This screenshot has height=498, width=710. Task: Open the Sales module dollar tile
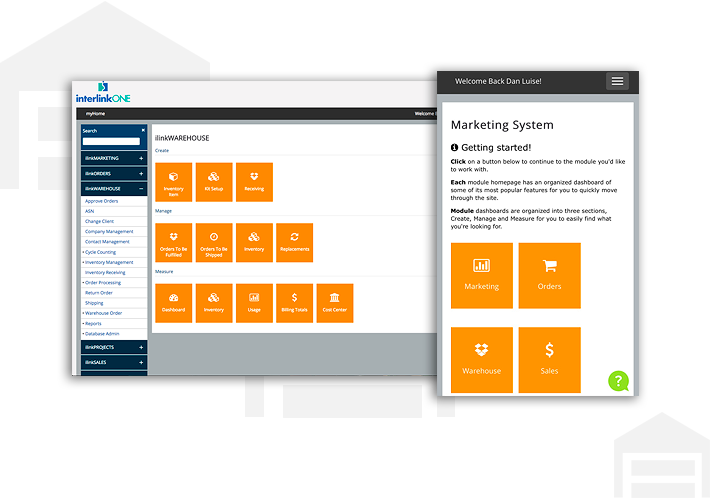coord(549,360)
